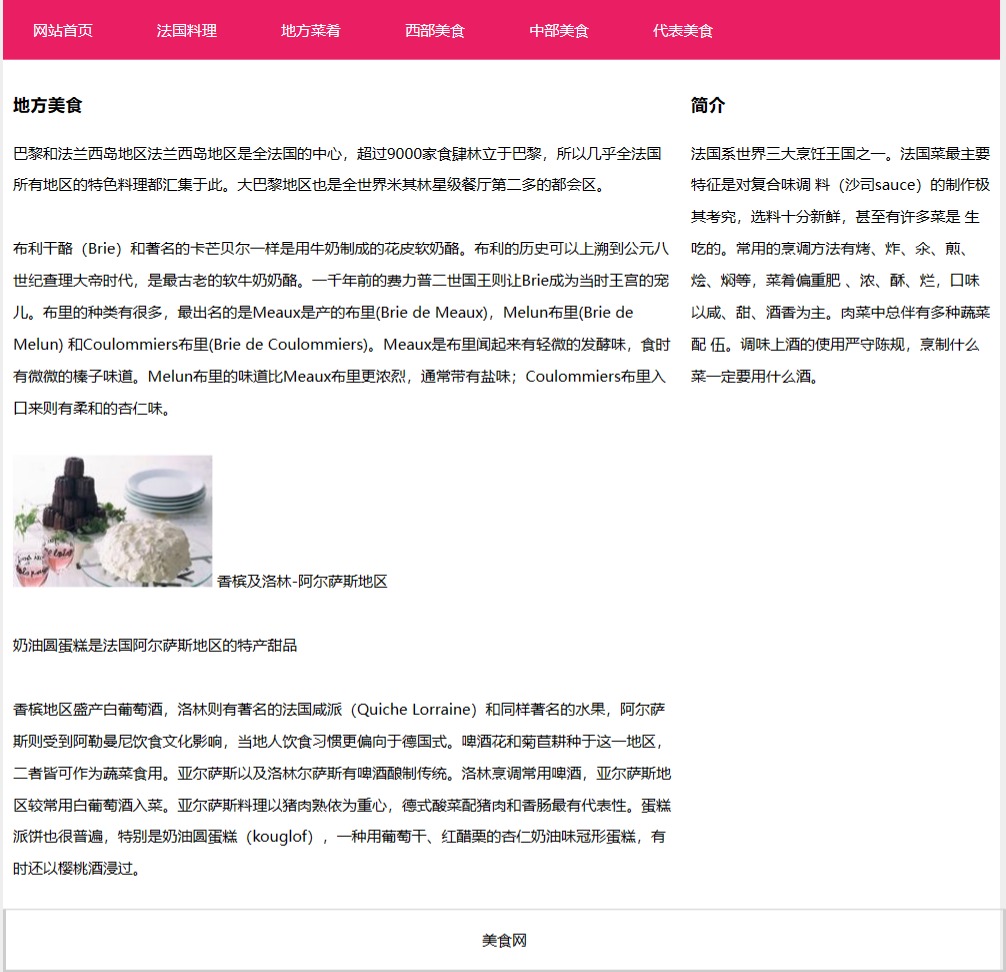This screenshot has height=972, width=1006.
Task: Click 代表美食 in the top navigation
Action: (x=683, y=31)
